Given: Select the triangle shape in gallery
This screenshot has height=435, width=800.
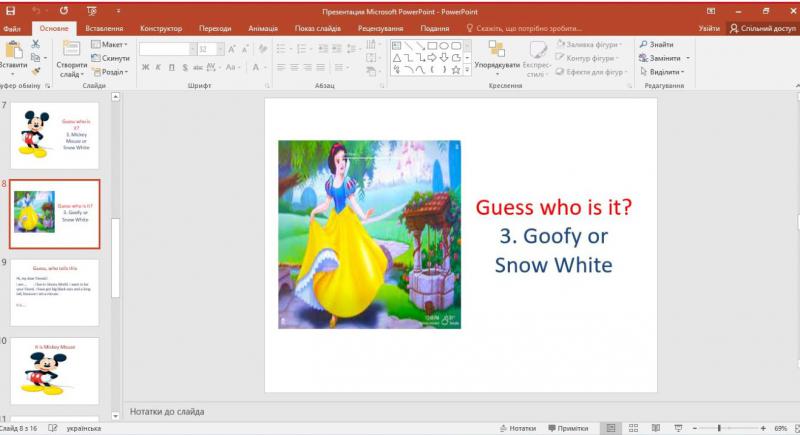Looking at the screenshot, I should (396, 58).
